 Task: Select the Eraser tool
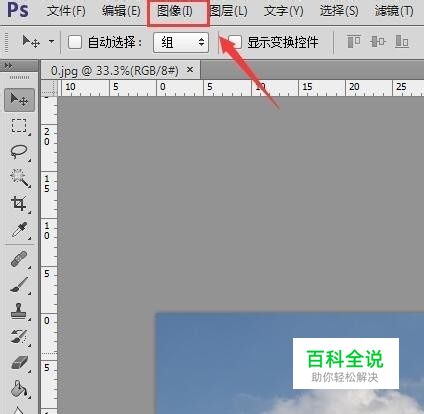[19, 363]
